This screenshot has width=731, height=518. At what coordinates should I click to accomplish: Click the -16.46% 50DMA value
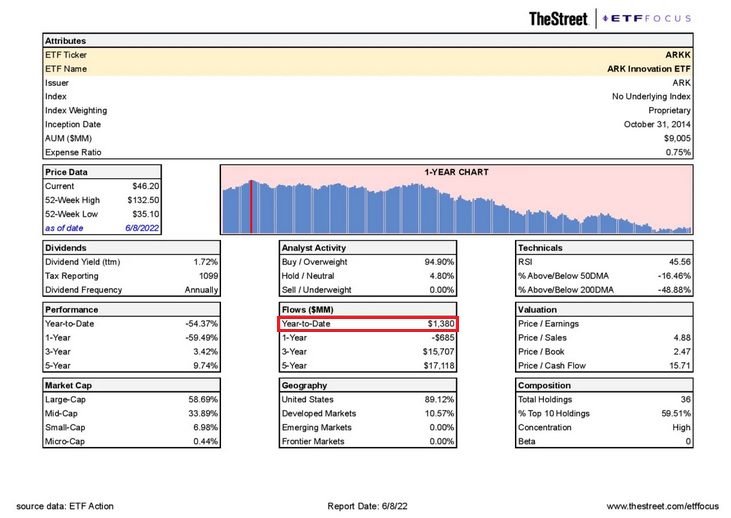pos(674,276)
